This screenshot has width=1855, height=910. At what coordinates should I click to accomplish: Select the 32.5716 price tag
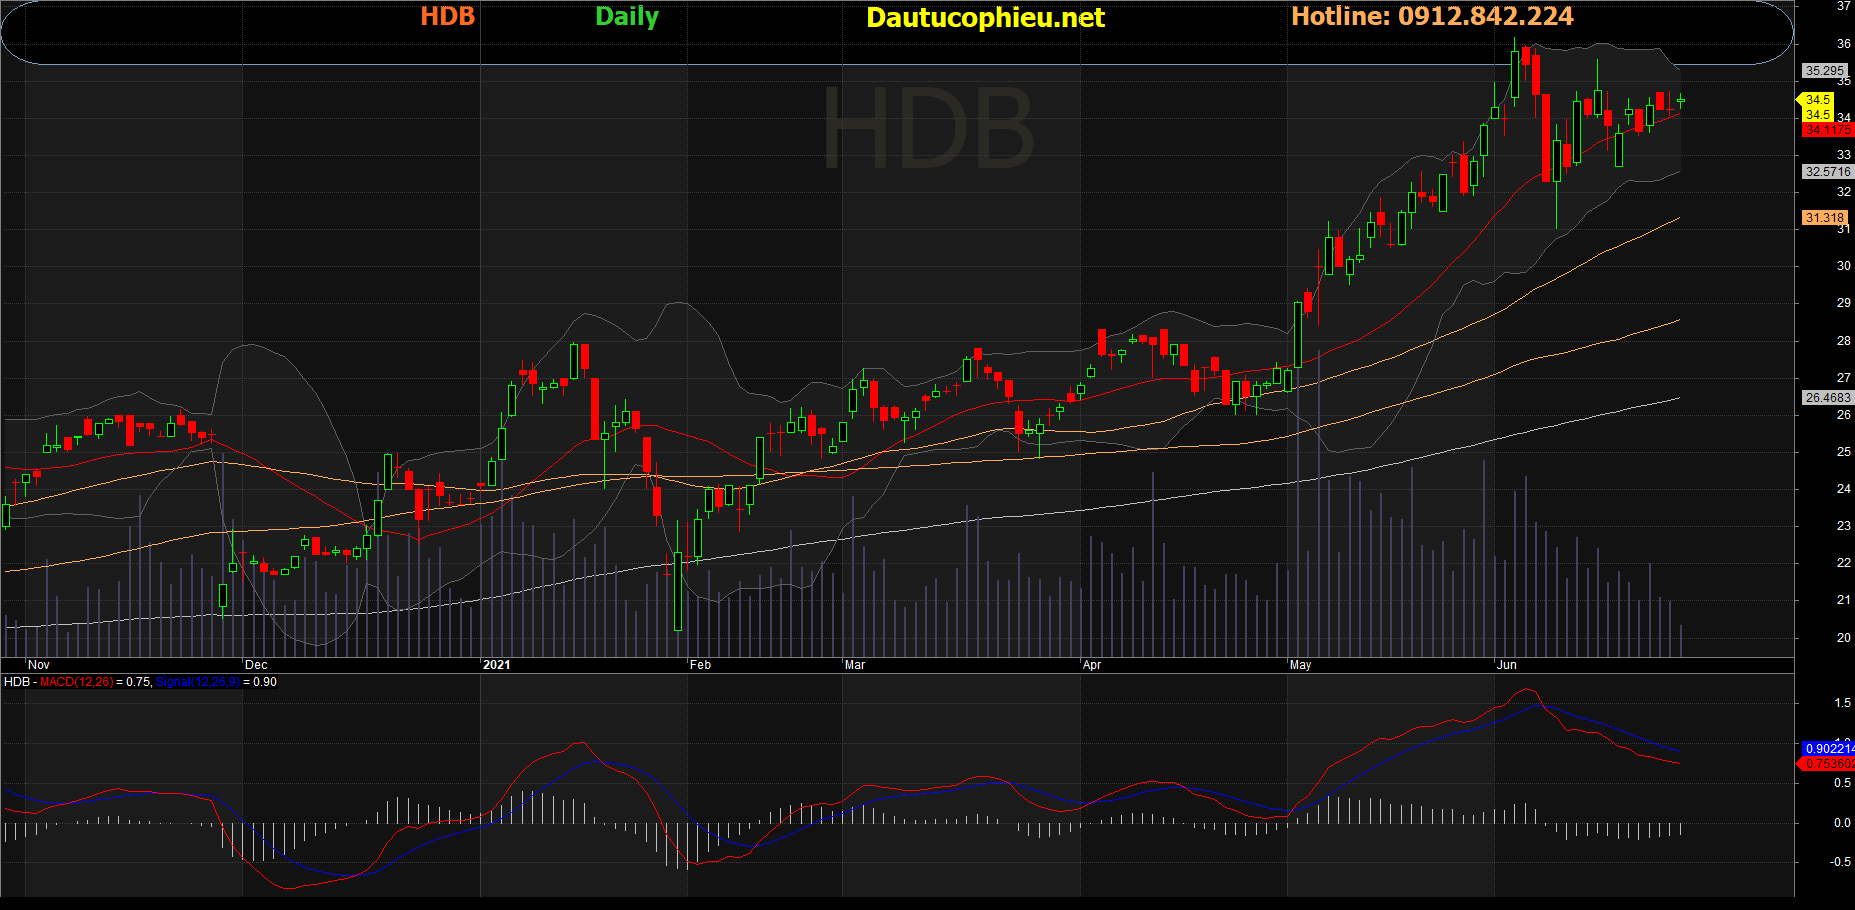click(1827, 172)
